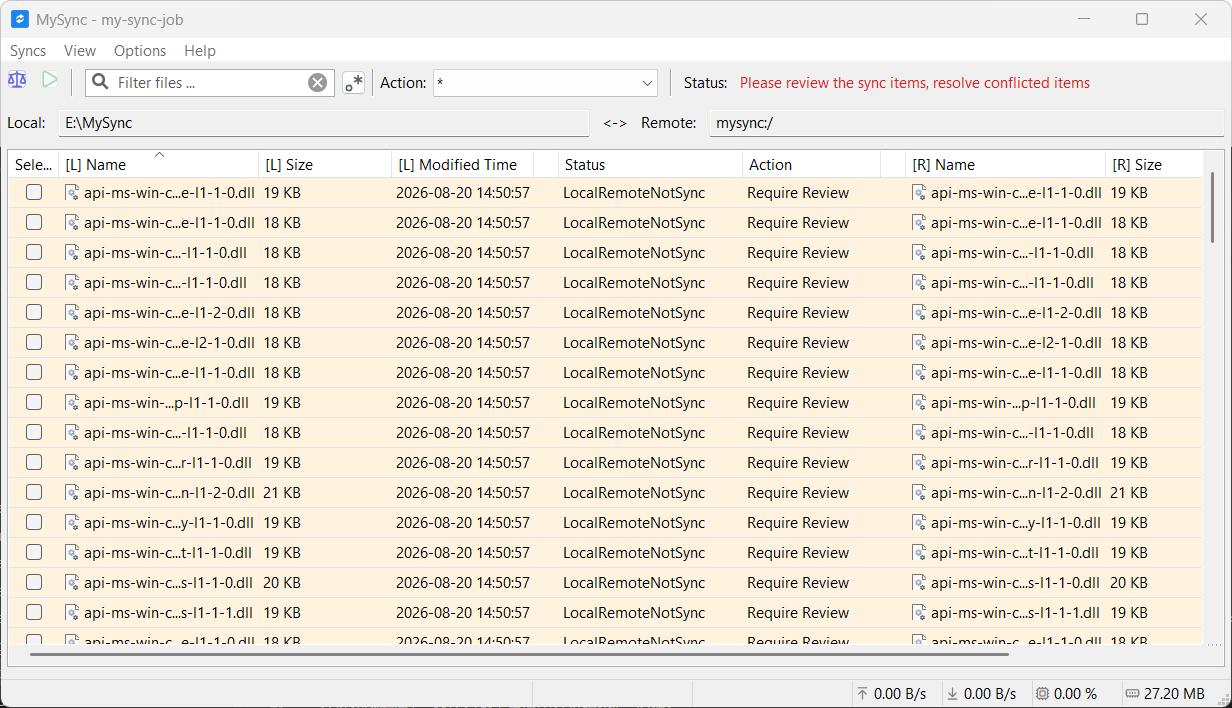Click the MySync app icon in the title bar

(19, 19)
